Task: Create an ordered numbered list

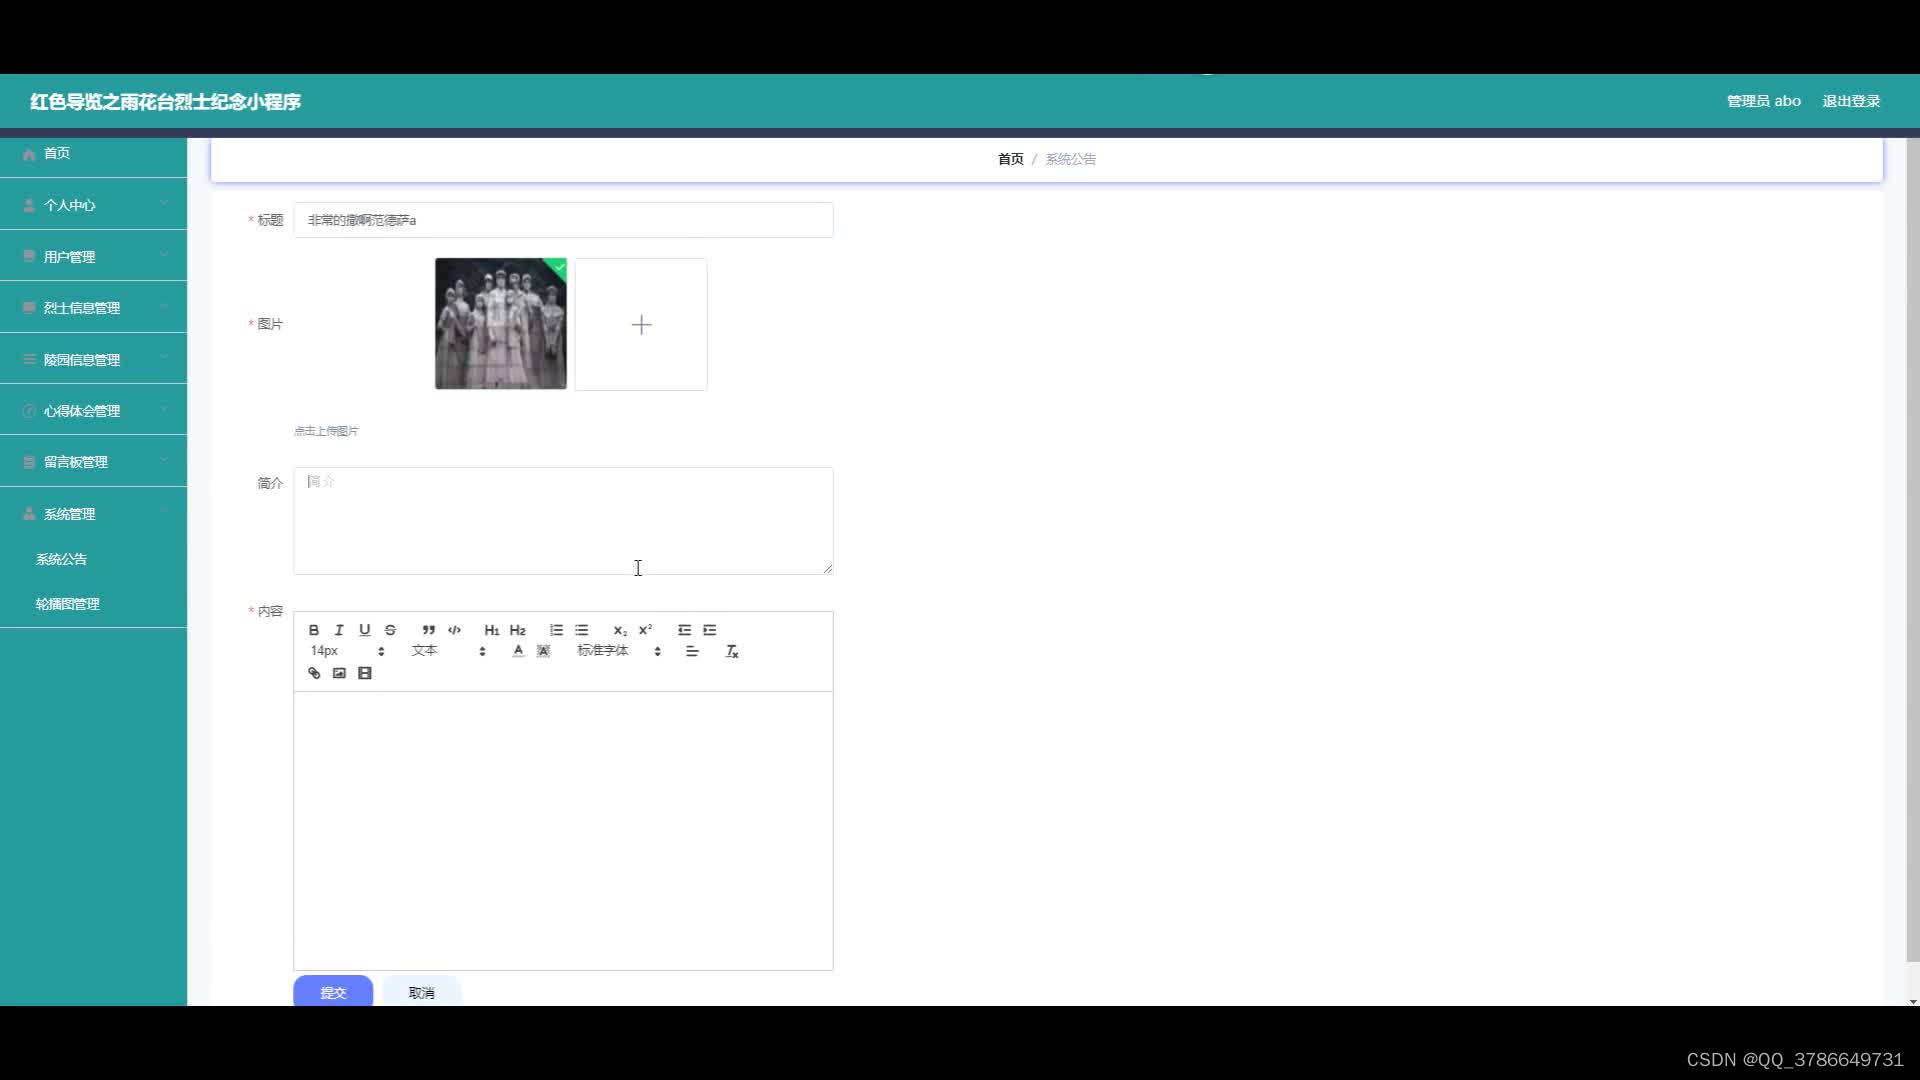Action: click(556, 630)
